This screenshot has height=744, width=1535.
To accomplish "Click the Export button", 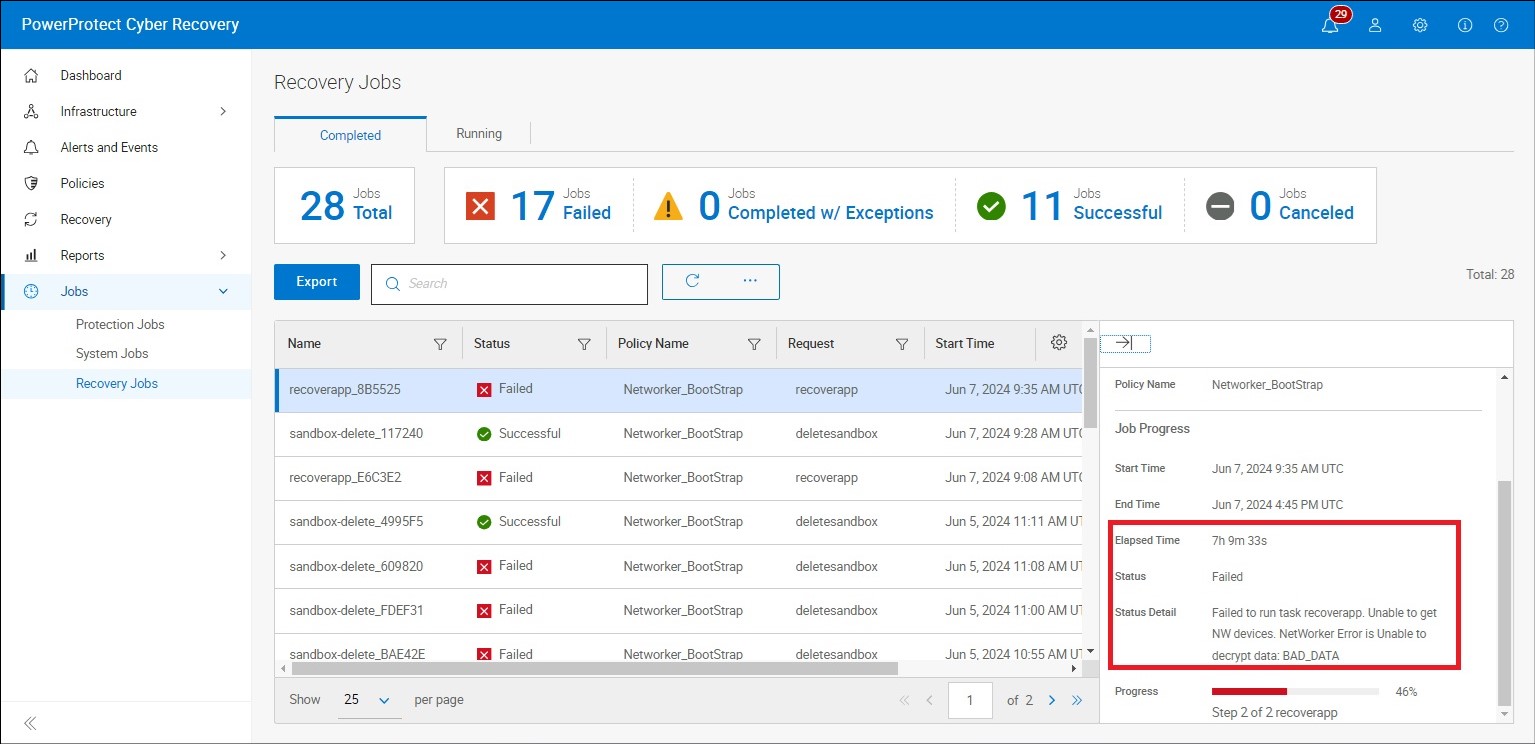I will point(316,281).
